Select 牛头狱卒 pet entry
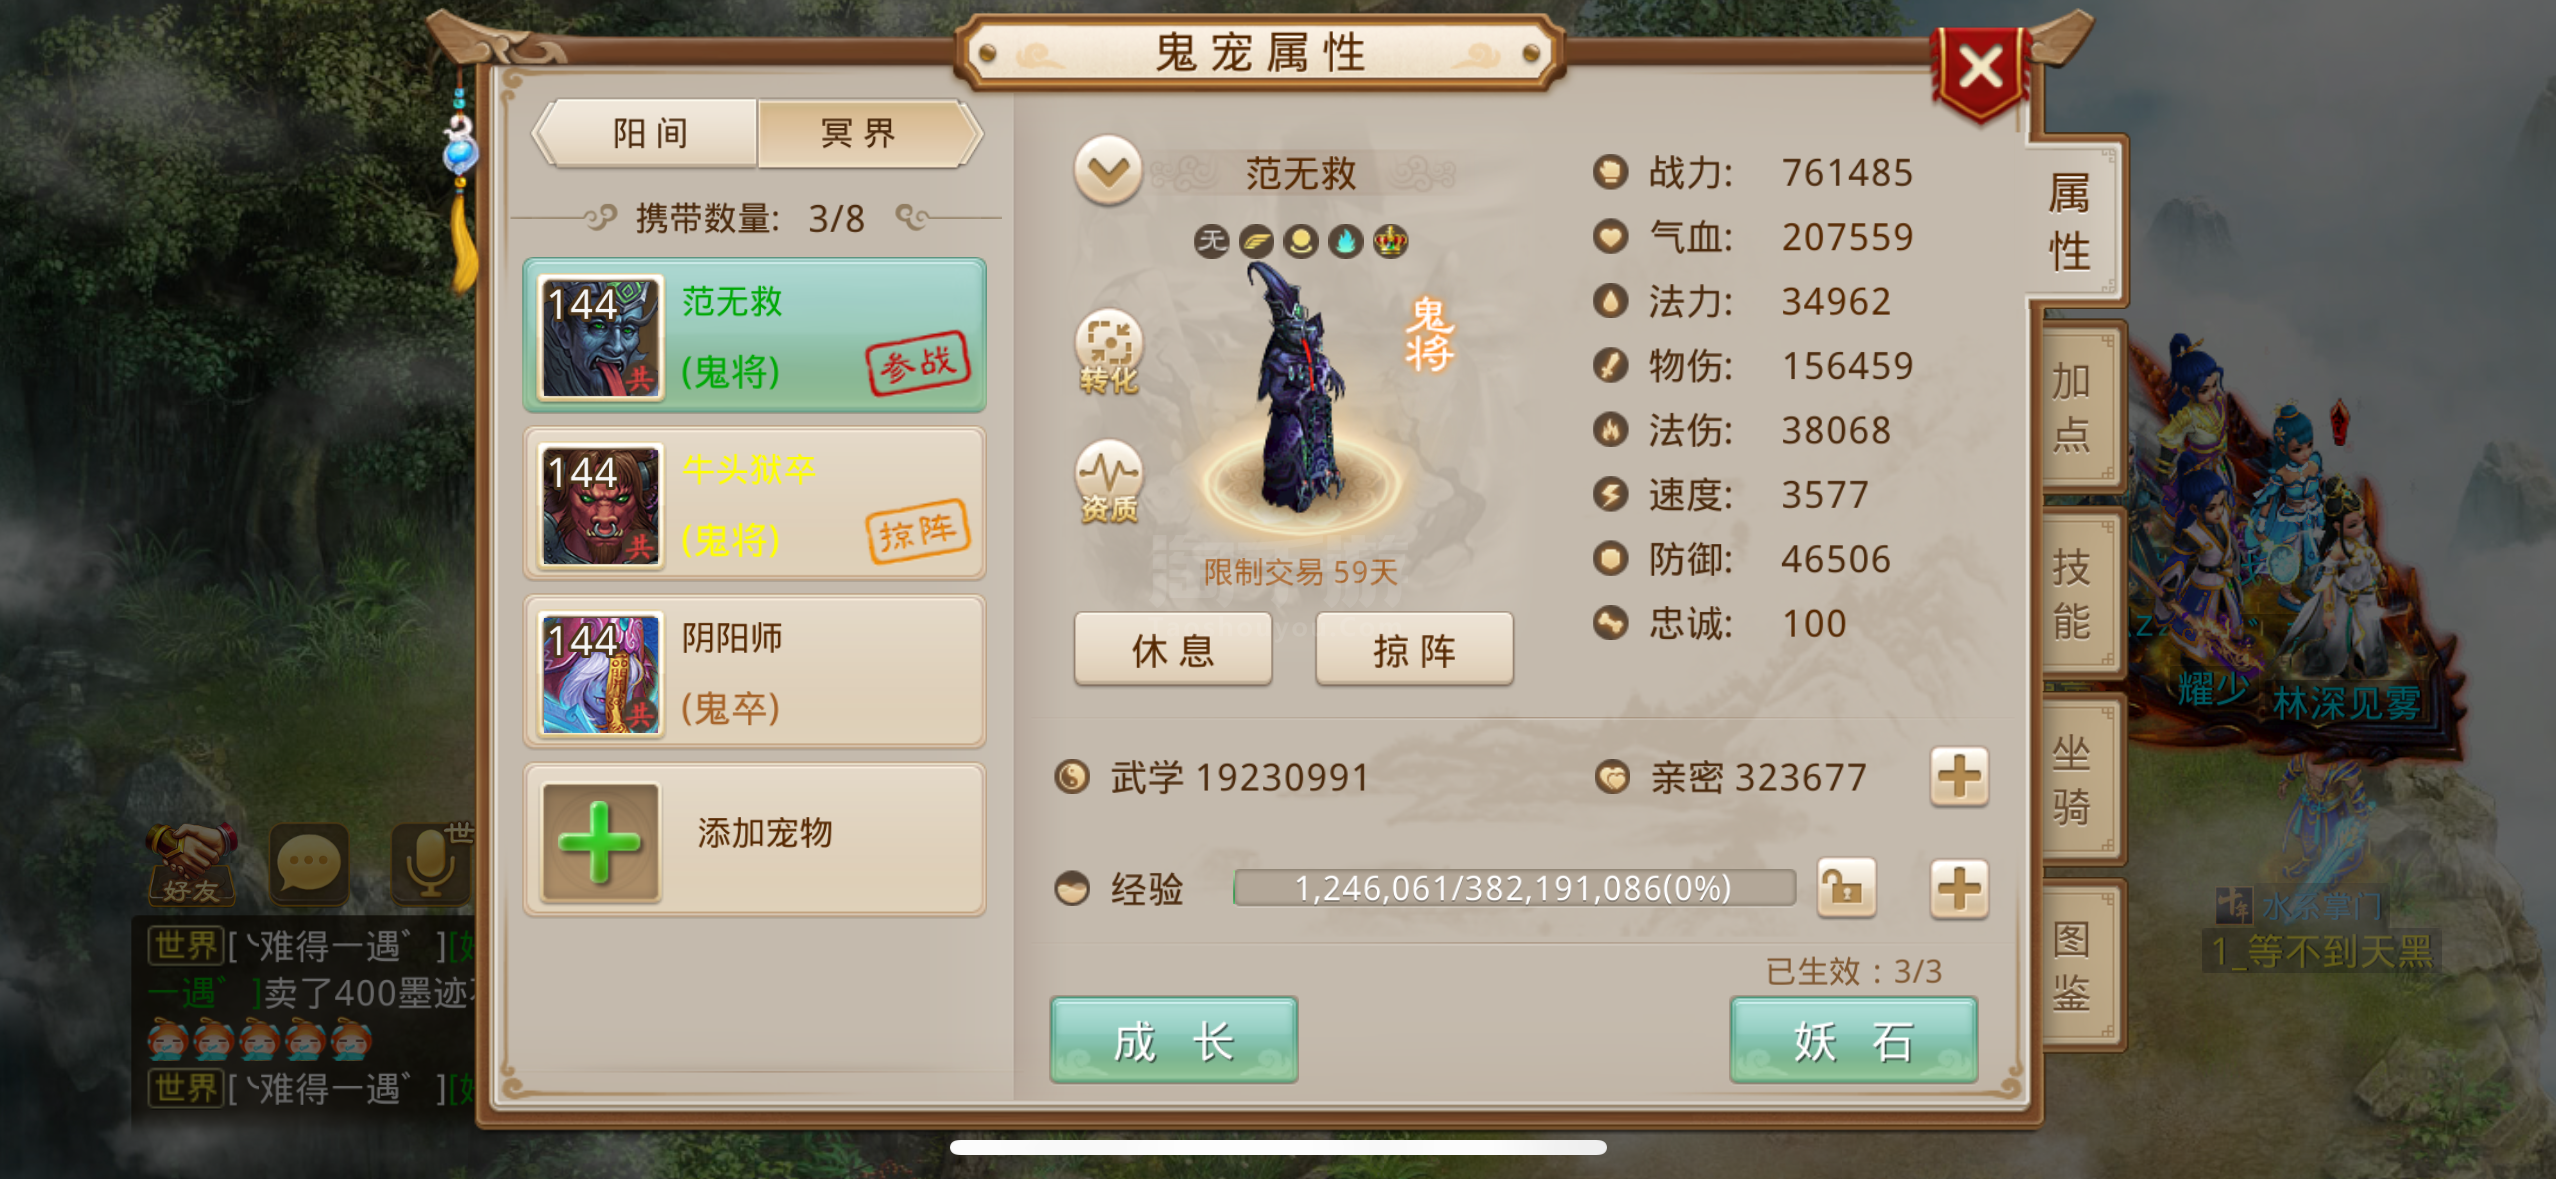Image resolution: width=2556 pixels, height=1179 pixels. coord(755,504)
